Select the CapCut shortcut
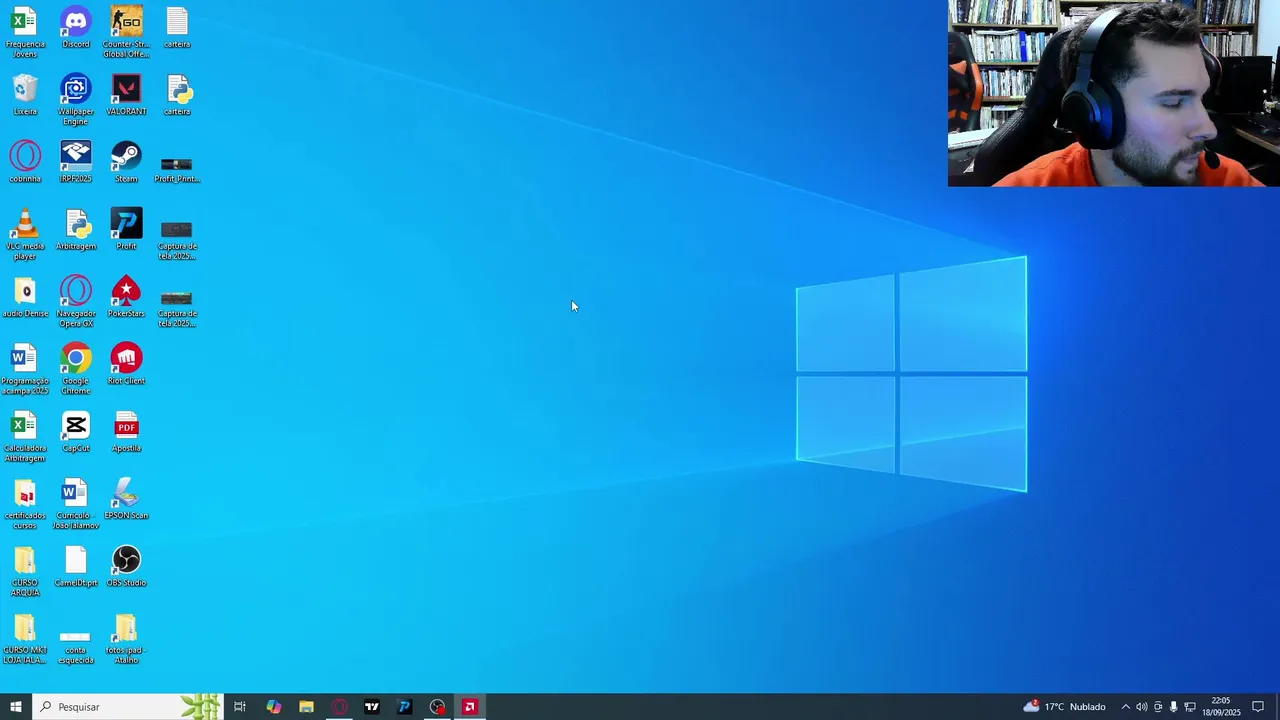The width and height of the screenshot is (1280, 720). (76, 432)
